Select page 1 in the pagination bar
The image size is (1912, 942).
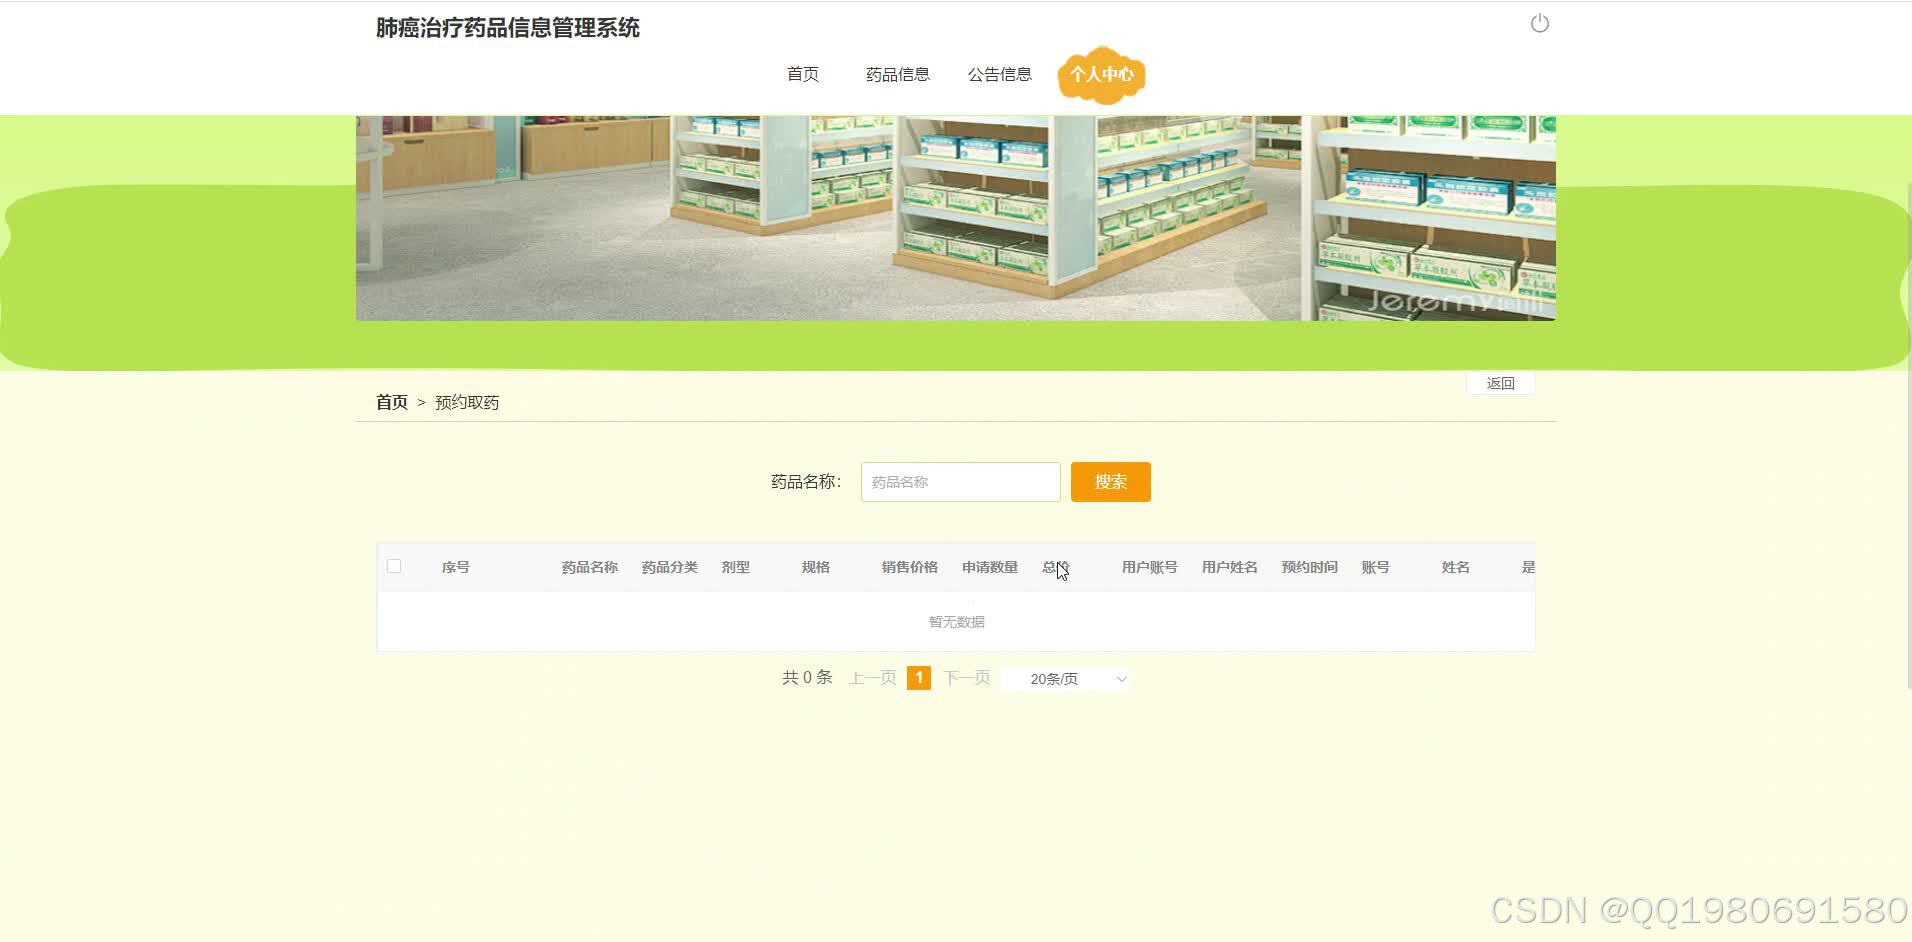click(x=918, y=677)
